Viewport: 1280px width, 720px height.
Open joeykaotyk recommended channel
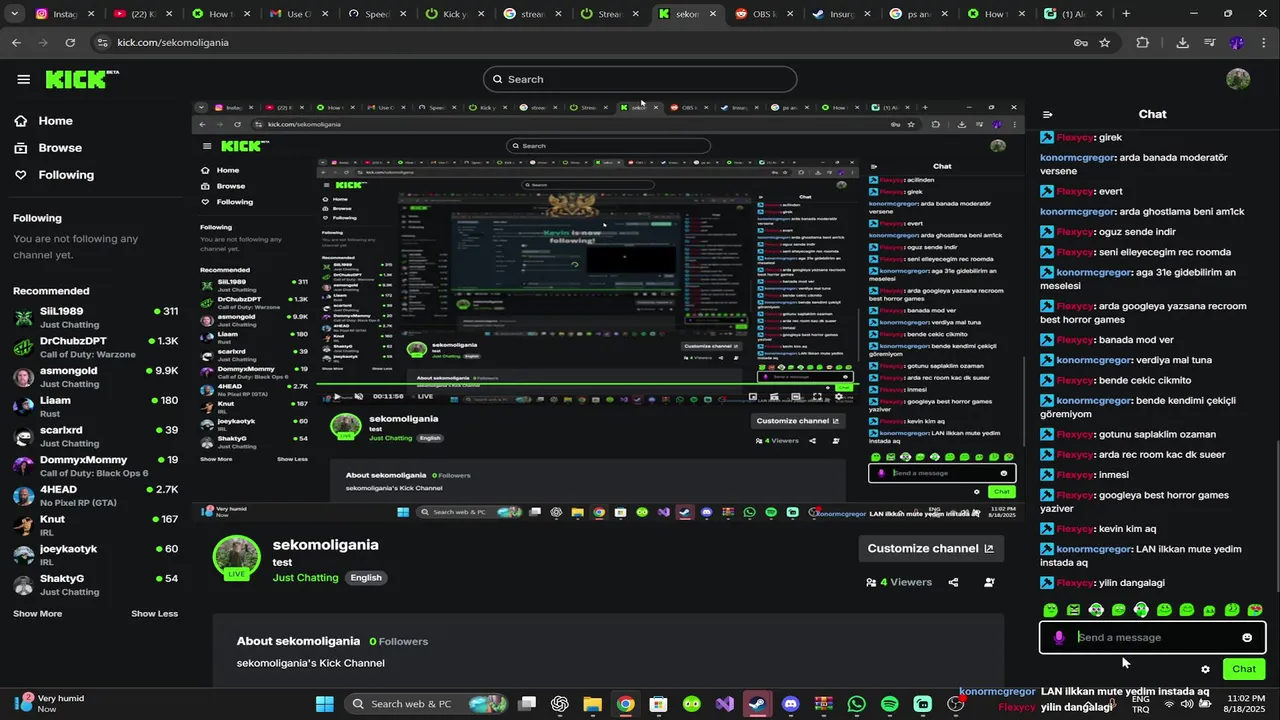click(x=95, y=555)
